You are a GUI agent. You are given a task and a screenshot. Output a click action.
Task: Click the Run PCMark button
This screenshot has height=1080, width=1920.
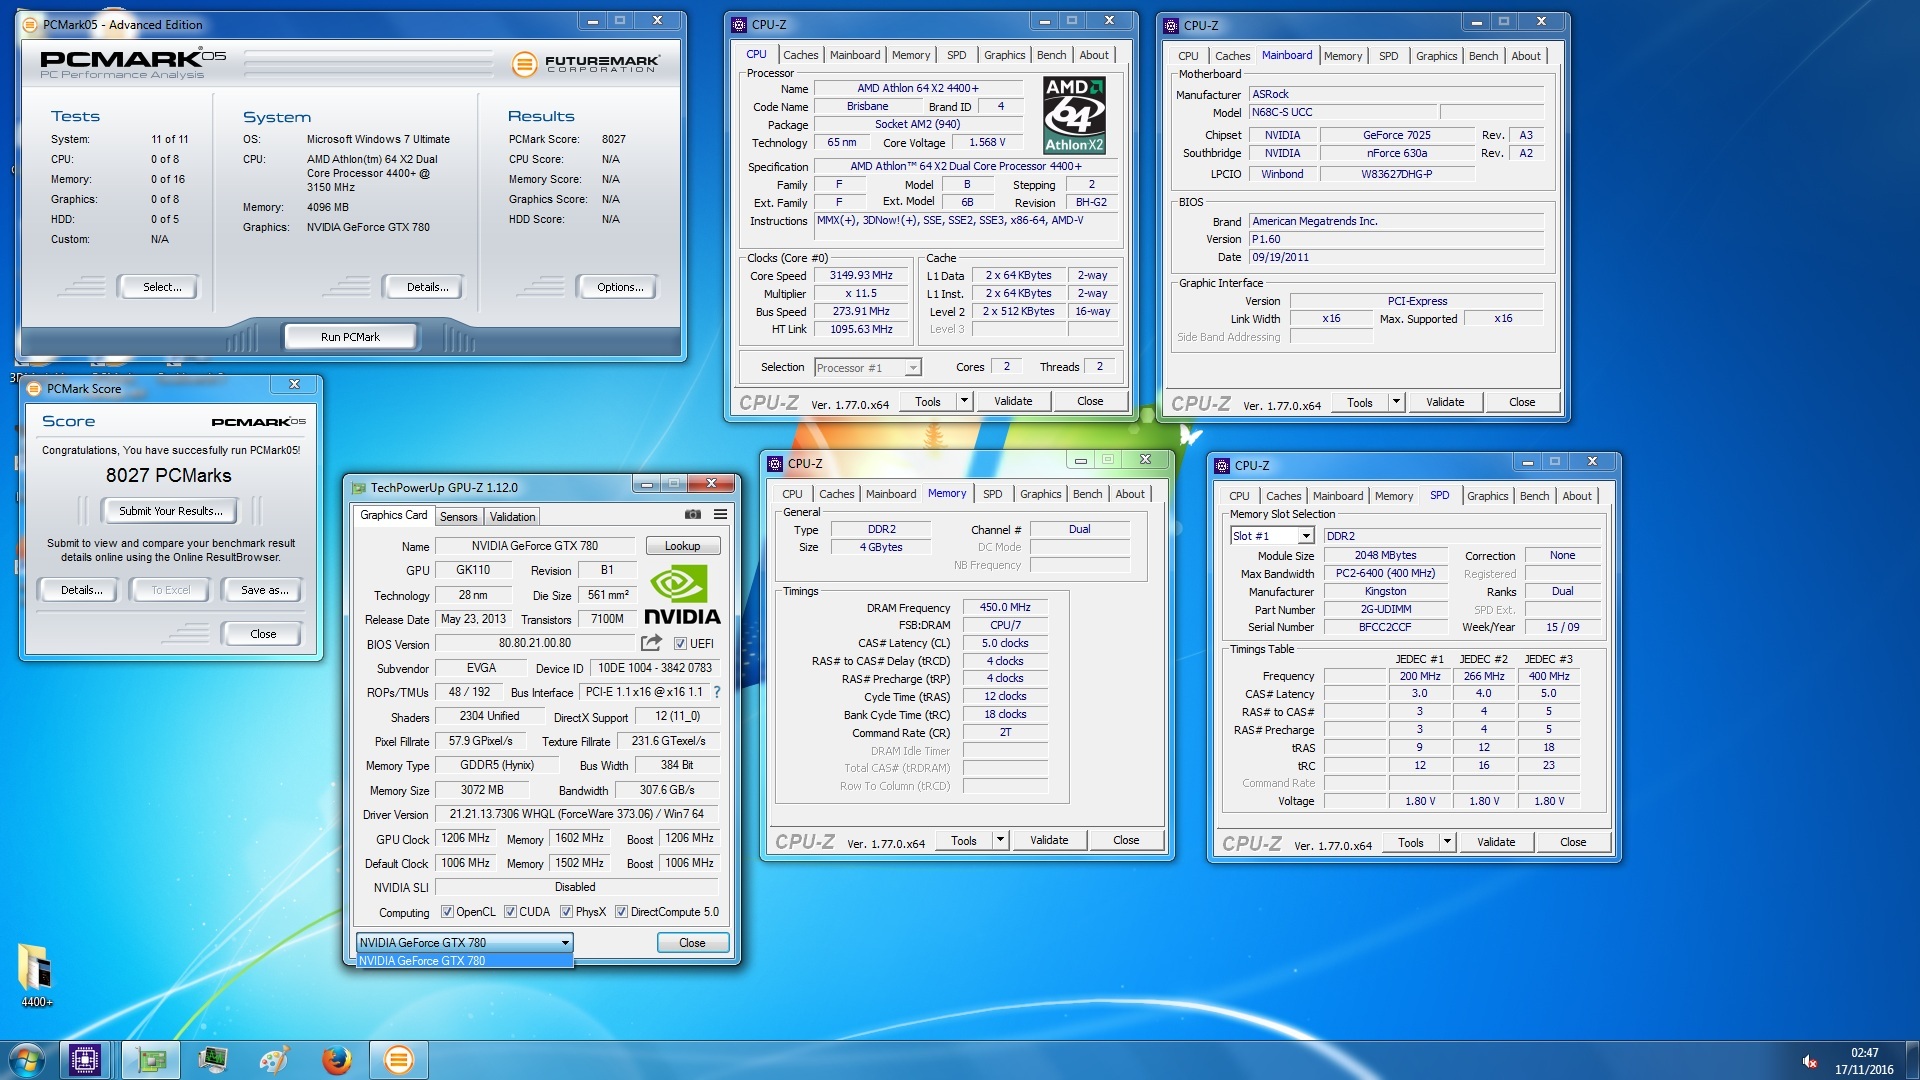tap(350, 337)
